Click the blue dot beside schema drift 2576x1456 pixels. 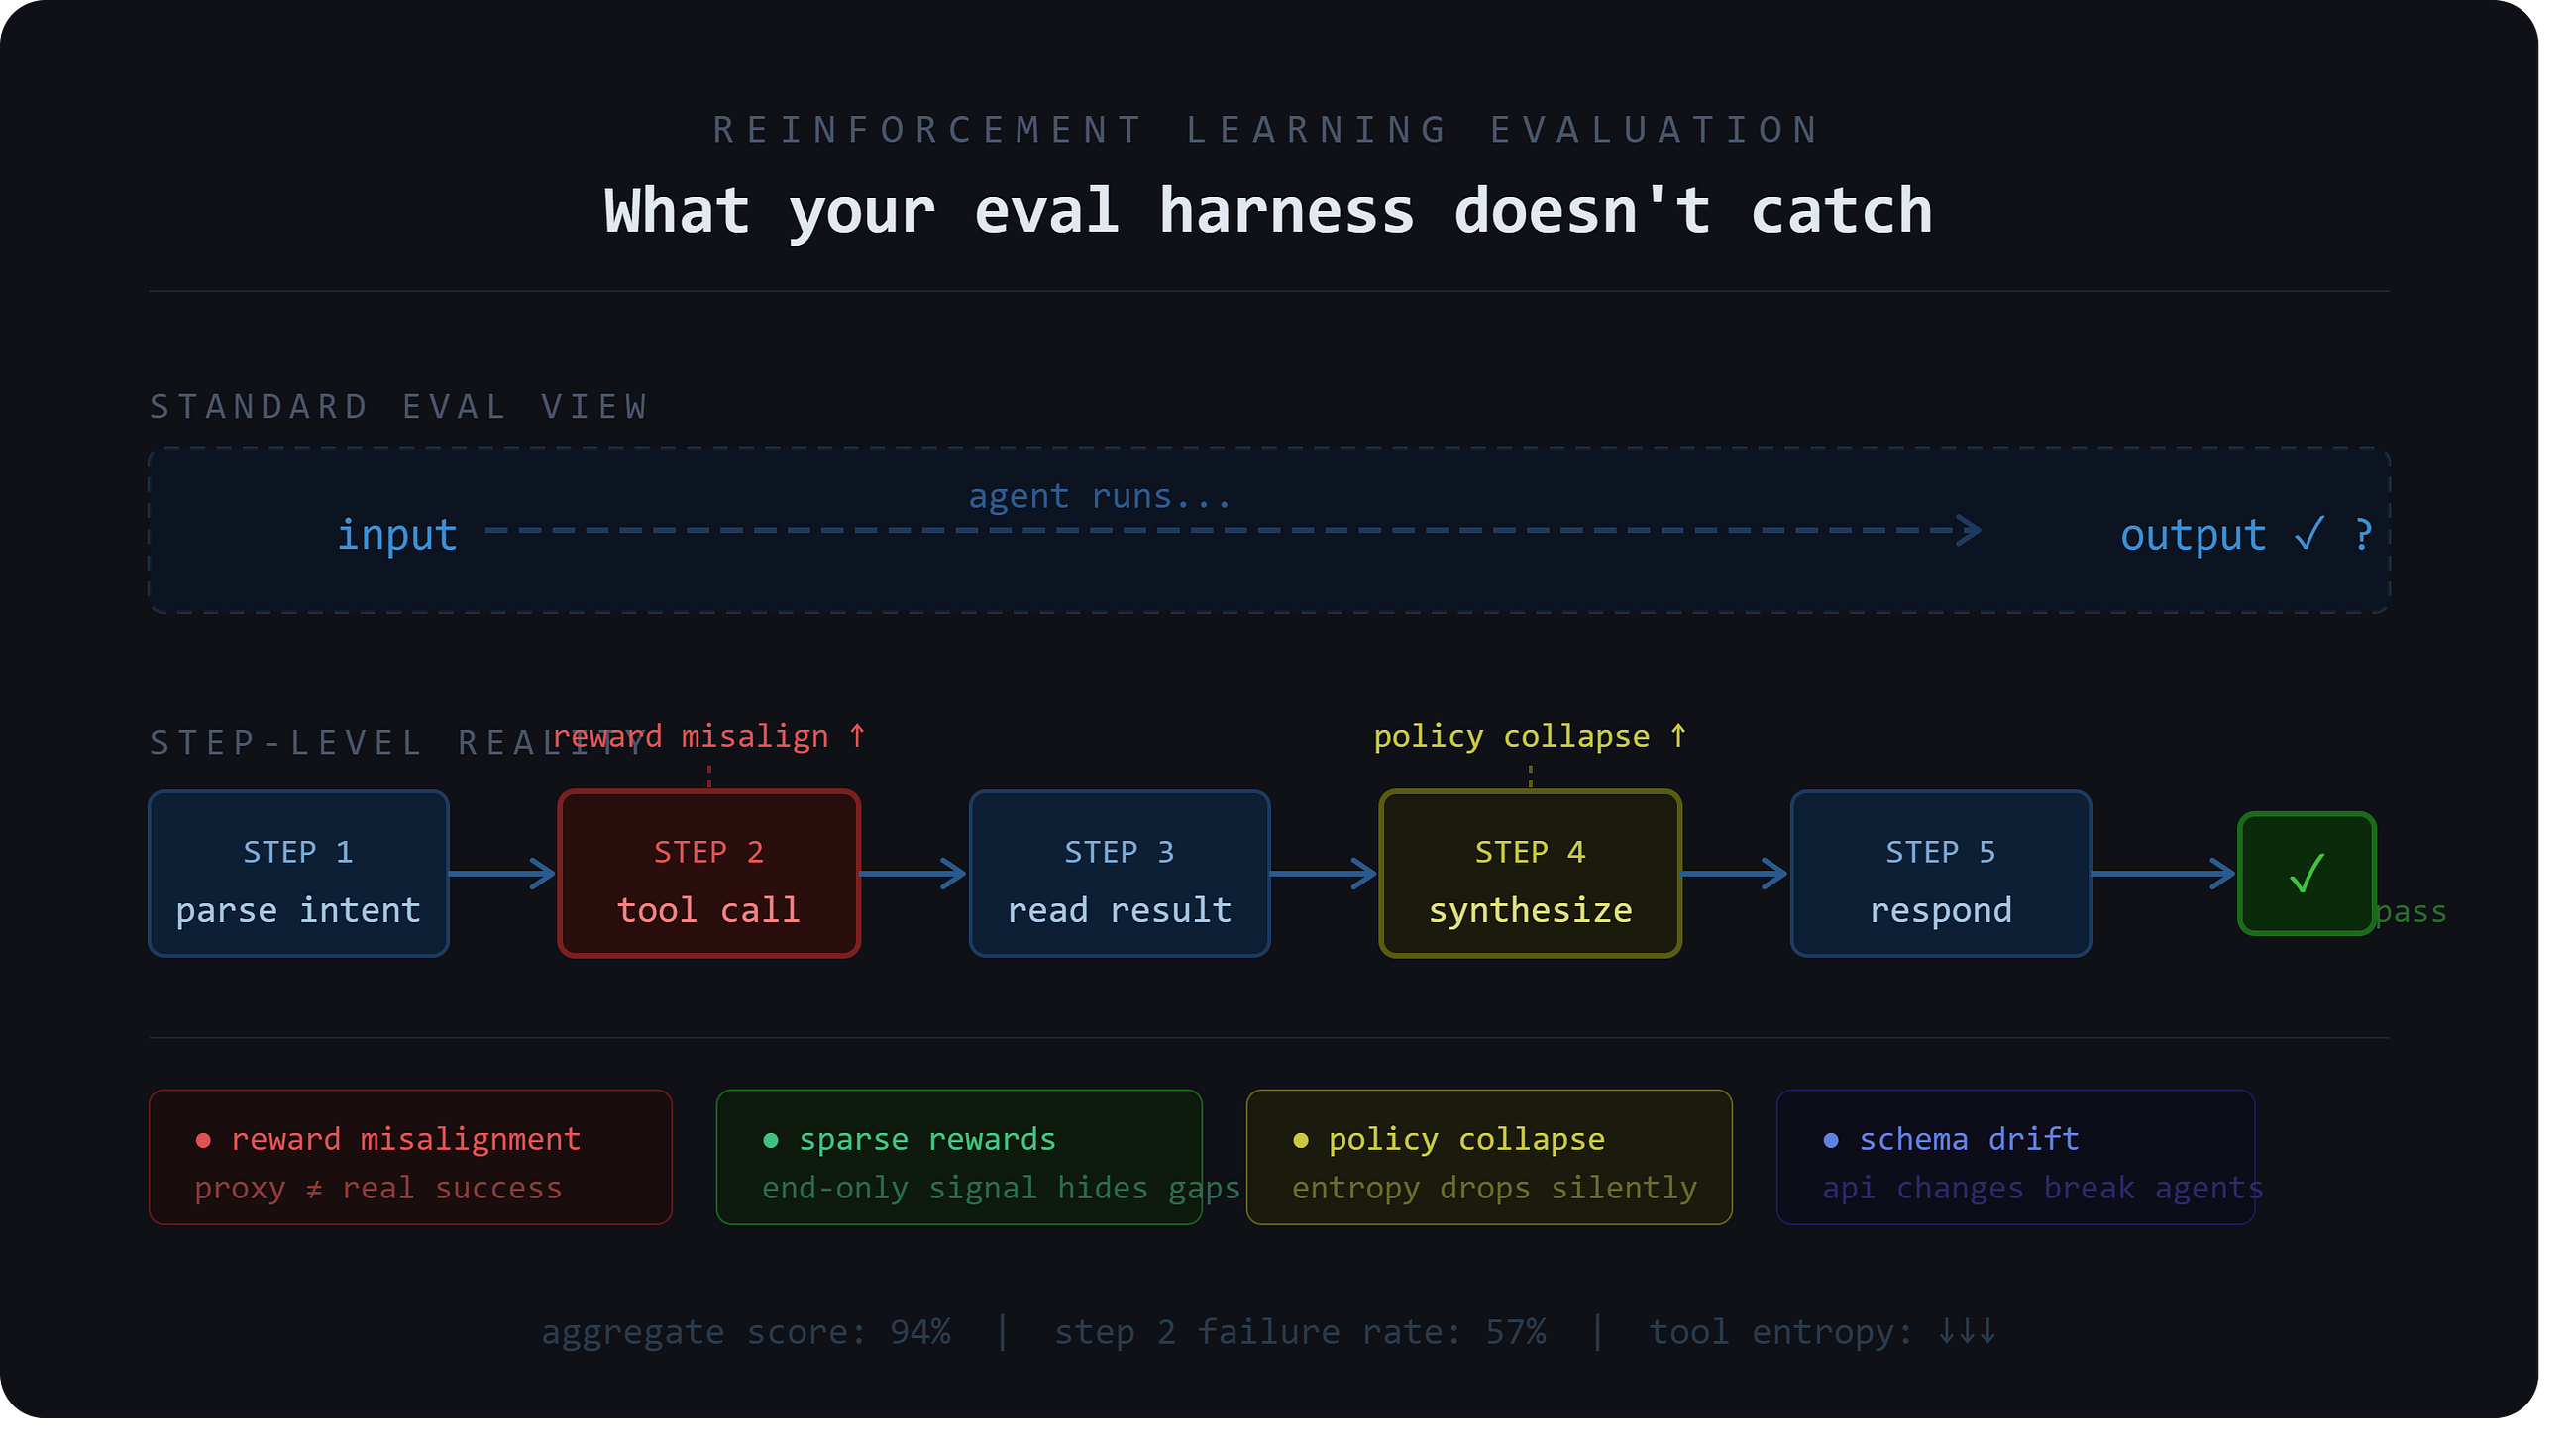pos(1831,1140)
